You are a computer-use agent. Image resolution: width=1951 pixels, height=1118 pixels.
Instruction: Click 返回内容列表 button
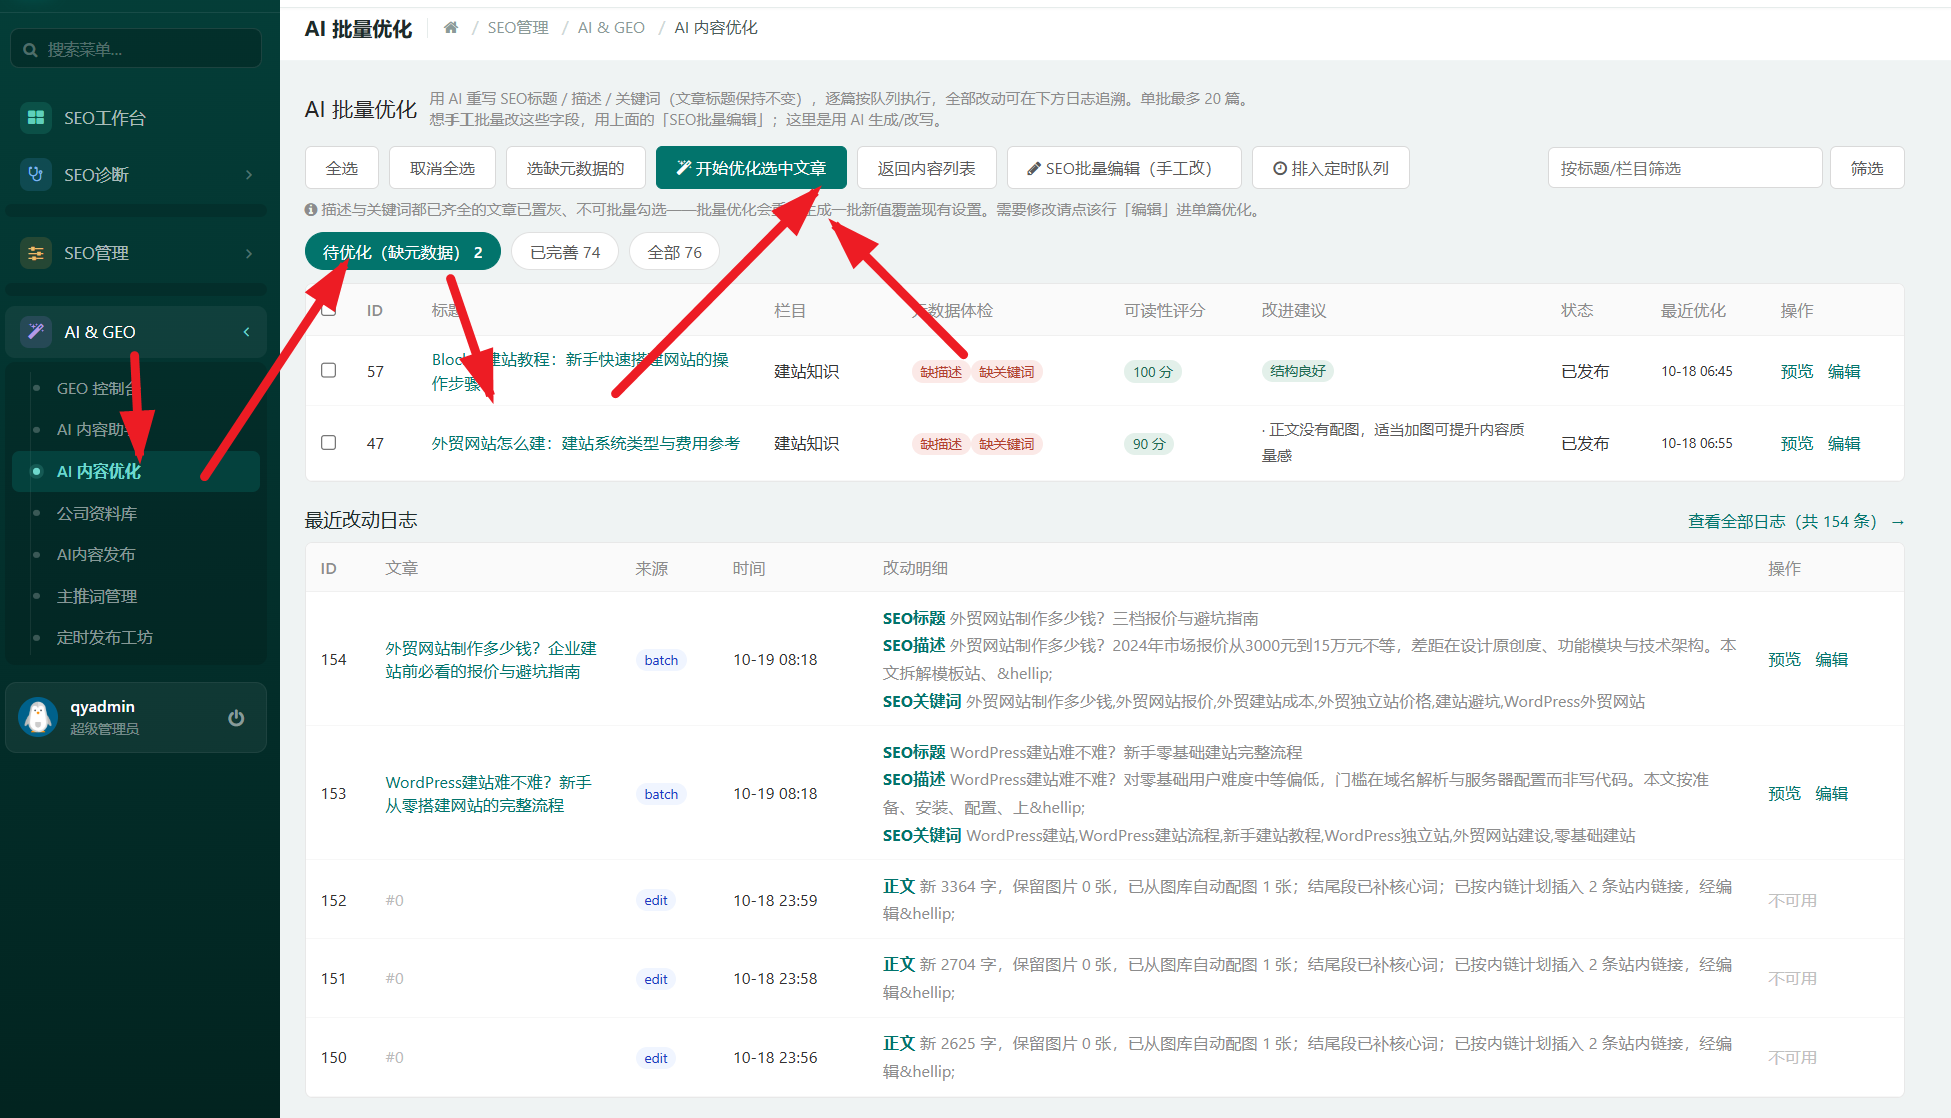pyautogui.click(x=926, y=168)
